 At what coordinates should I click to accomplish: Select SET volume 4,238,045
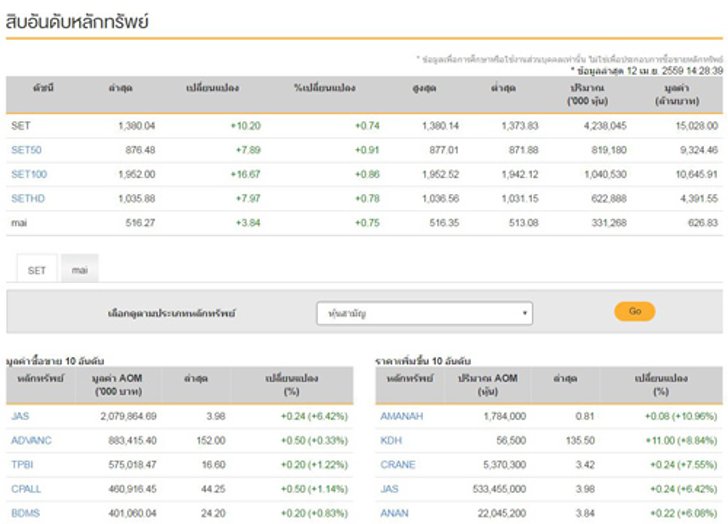pos(605,126)
